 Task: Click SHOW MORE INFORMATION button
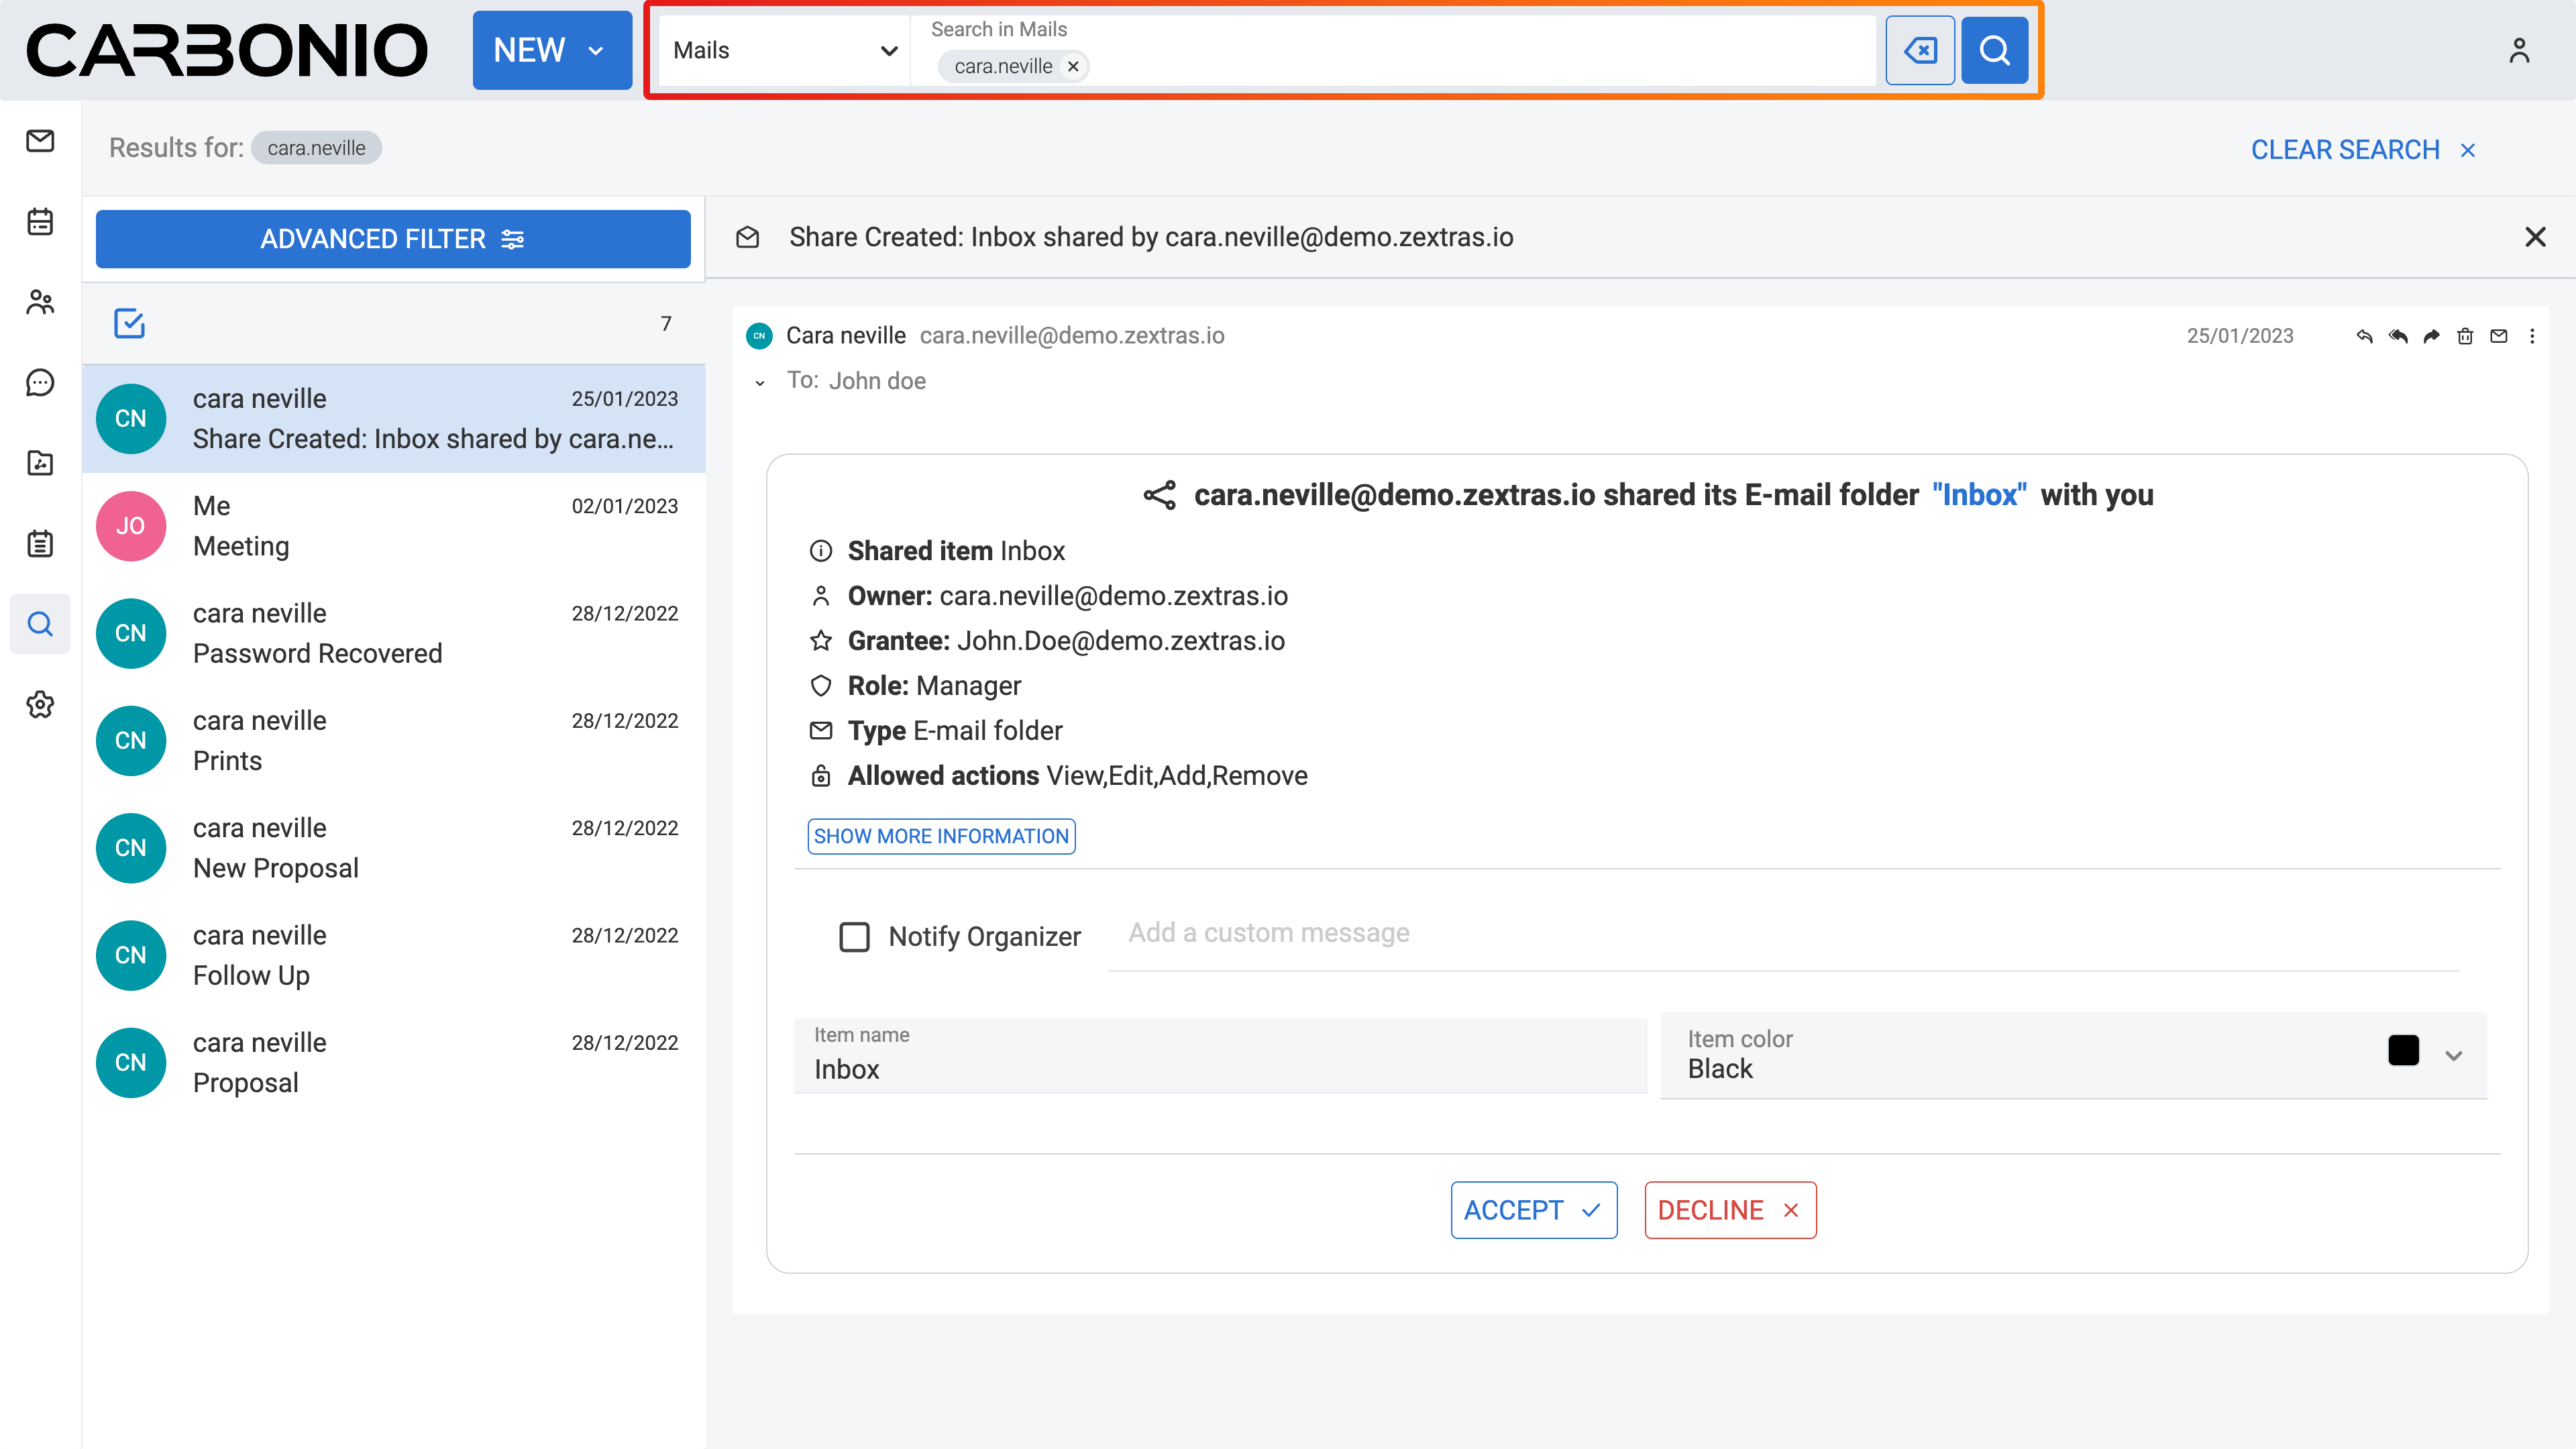pos(941,836)
